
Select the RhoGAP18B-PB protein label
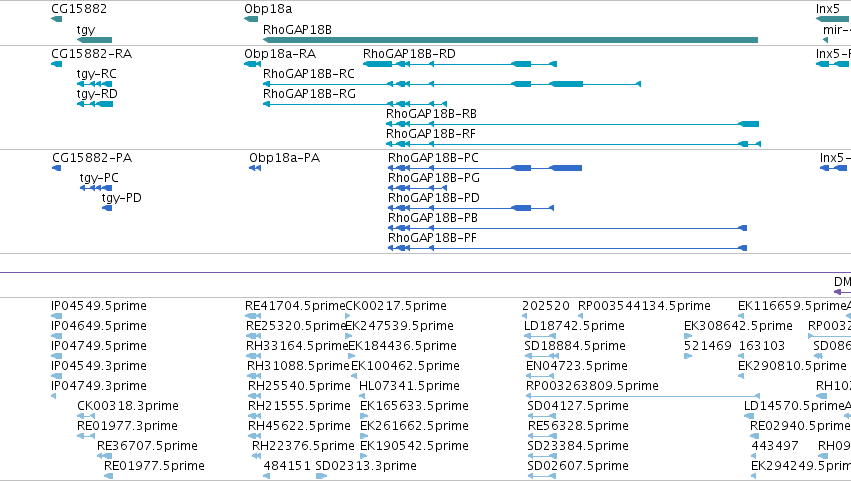(433, 218)
